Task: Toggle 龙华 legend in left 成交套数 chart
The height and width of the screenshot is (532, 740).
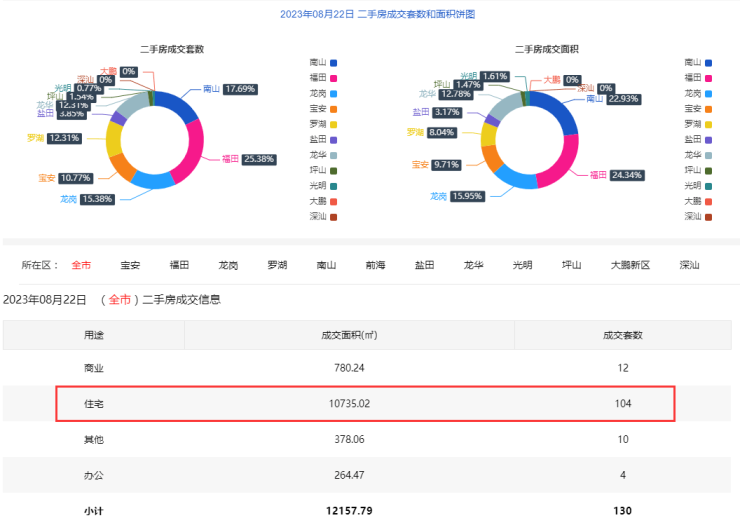Action: [x=323, y=154]
